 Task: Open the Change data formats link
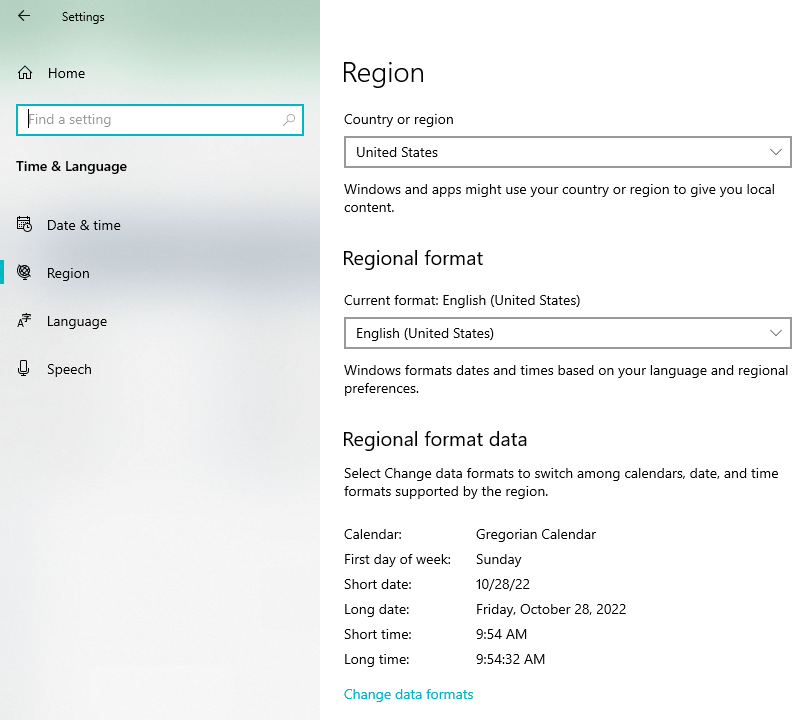[x=408, y=694]
